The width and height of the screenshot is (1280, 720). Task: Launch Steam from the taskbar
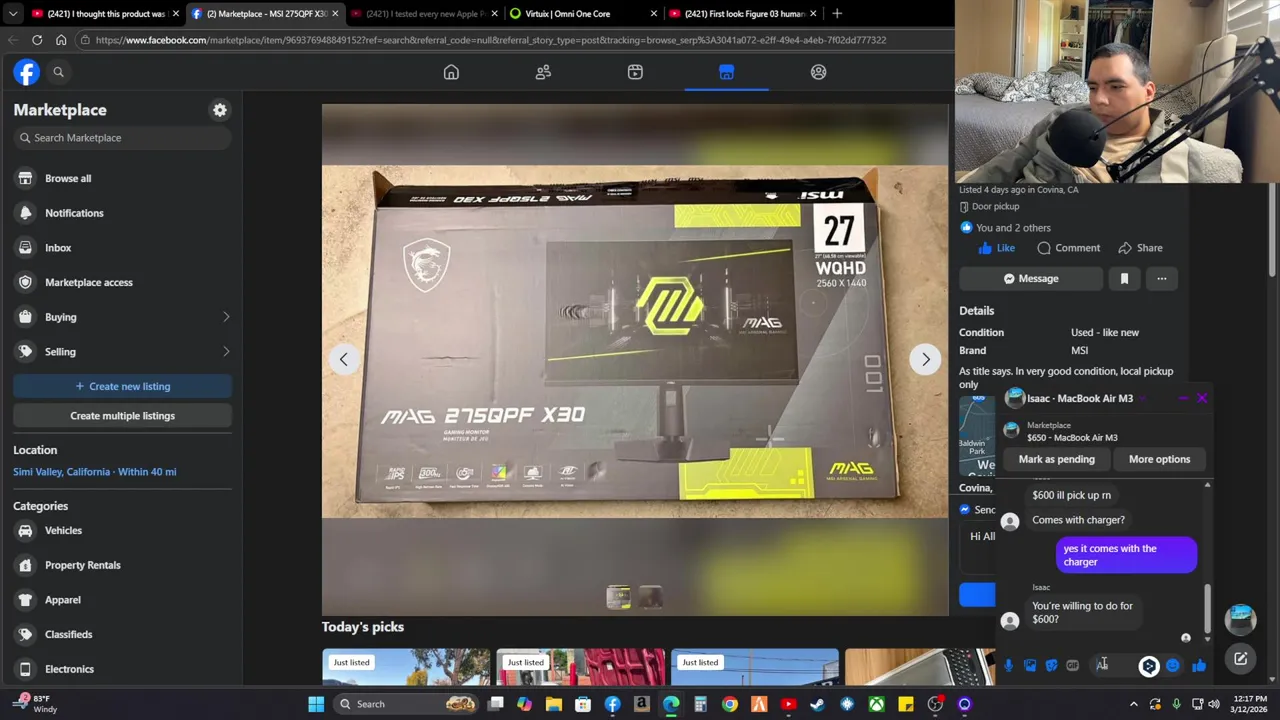point(817,704)
